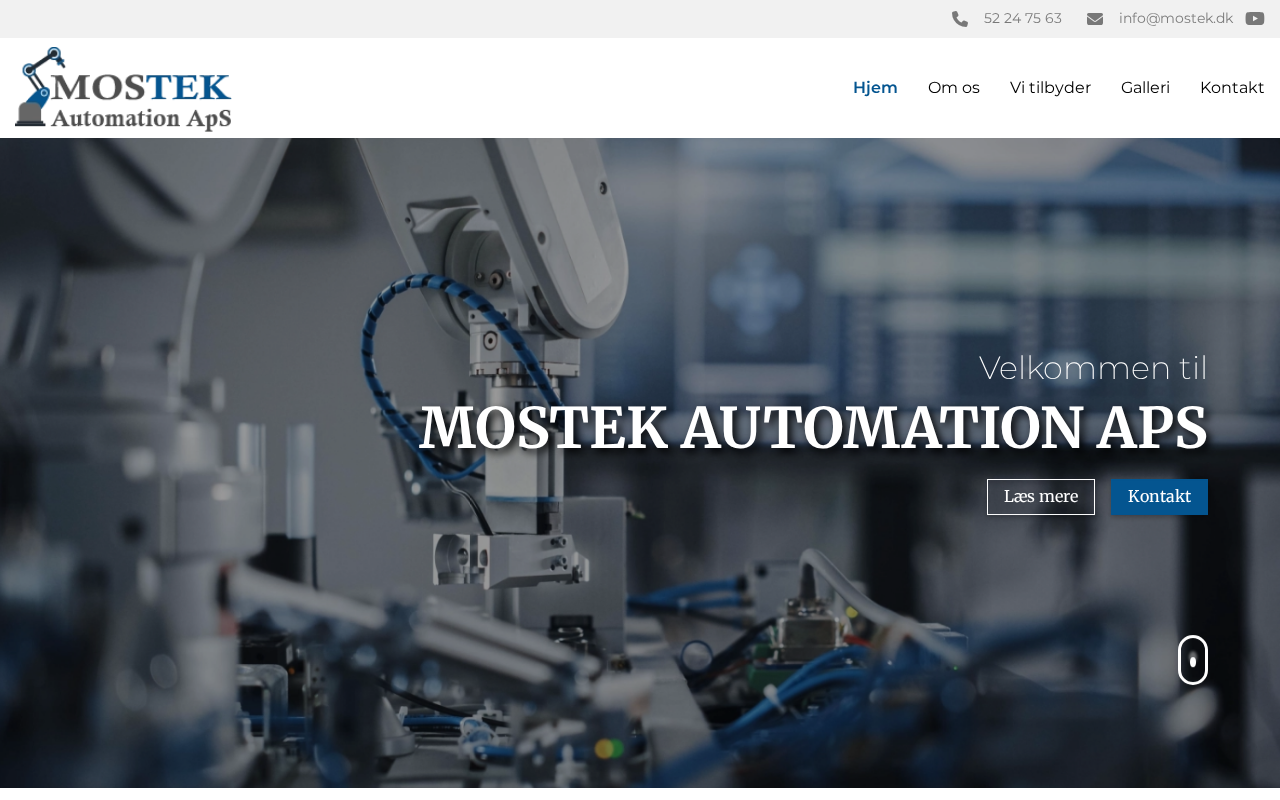The width and height of the screenshot is (1280, 800).
Task: Click the scroll-down mouse indicator
Action: 1193,660
